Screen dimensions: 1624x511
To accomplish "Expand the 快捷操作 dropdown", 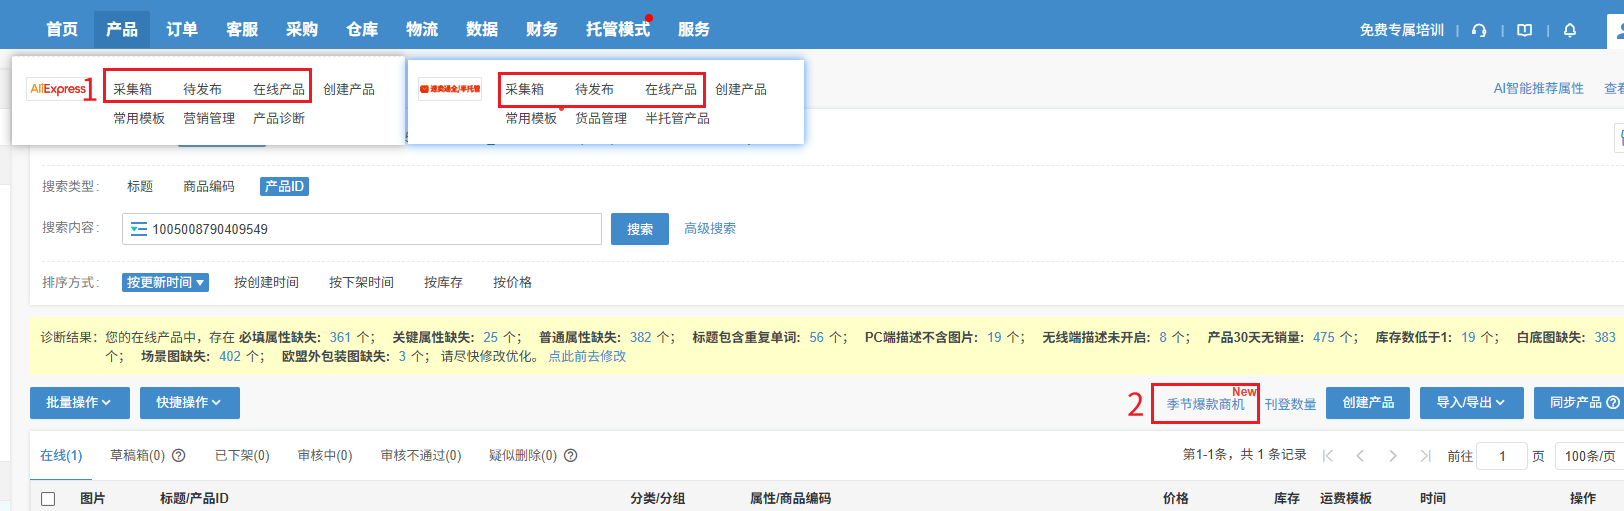I will click(x=189, y=403).
